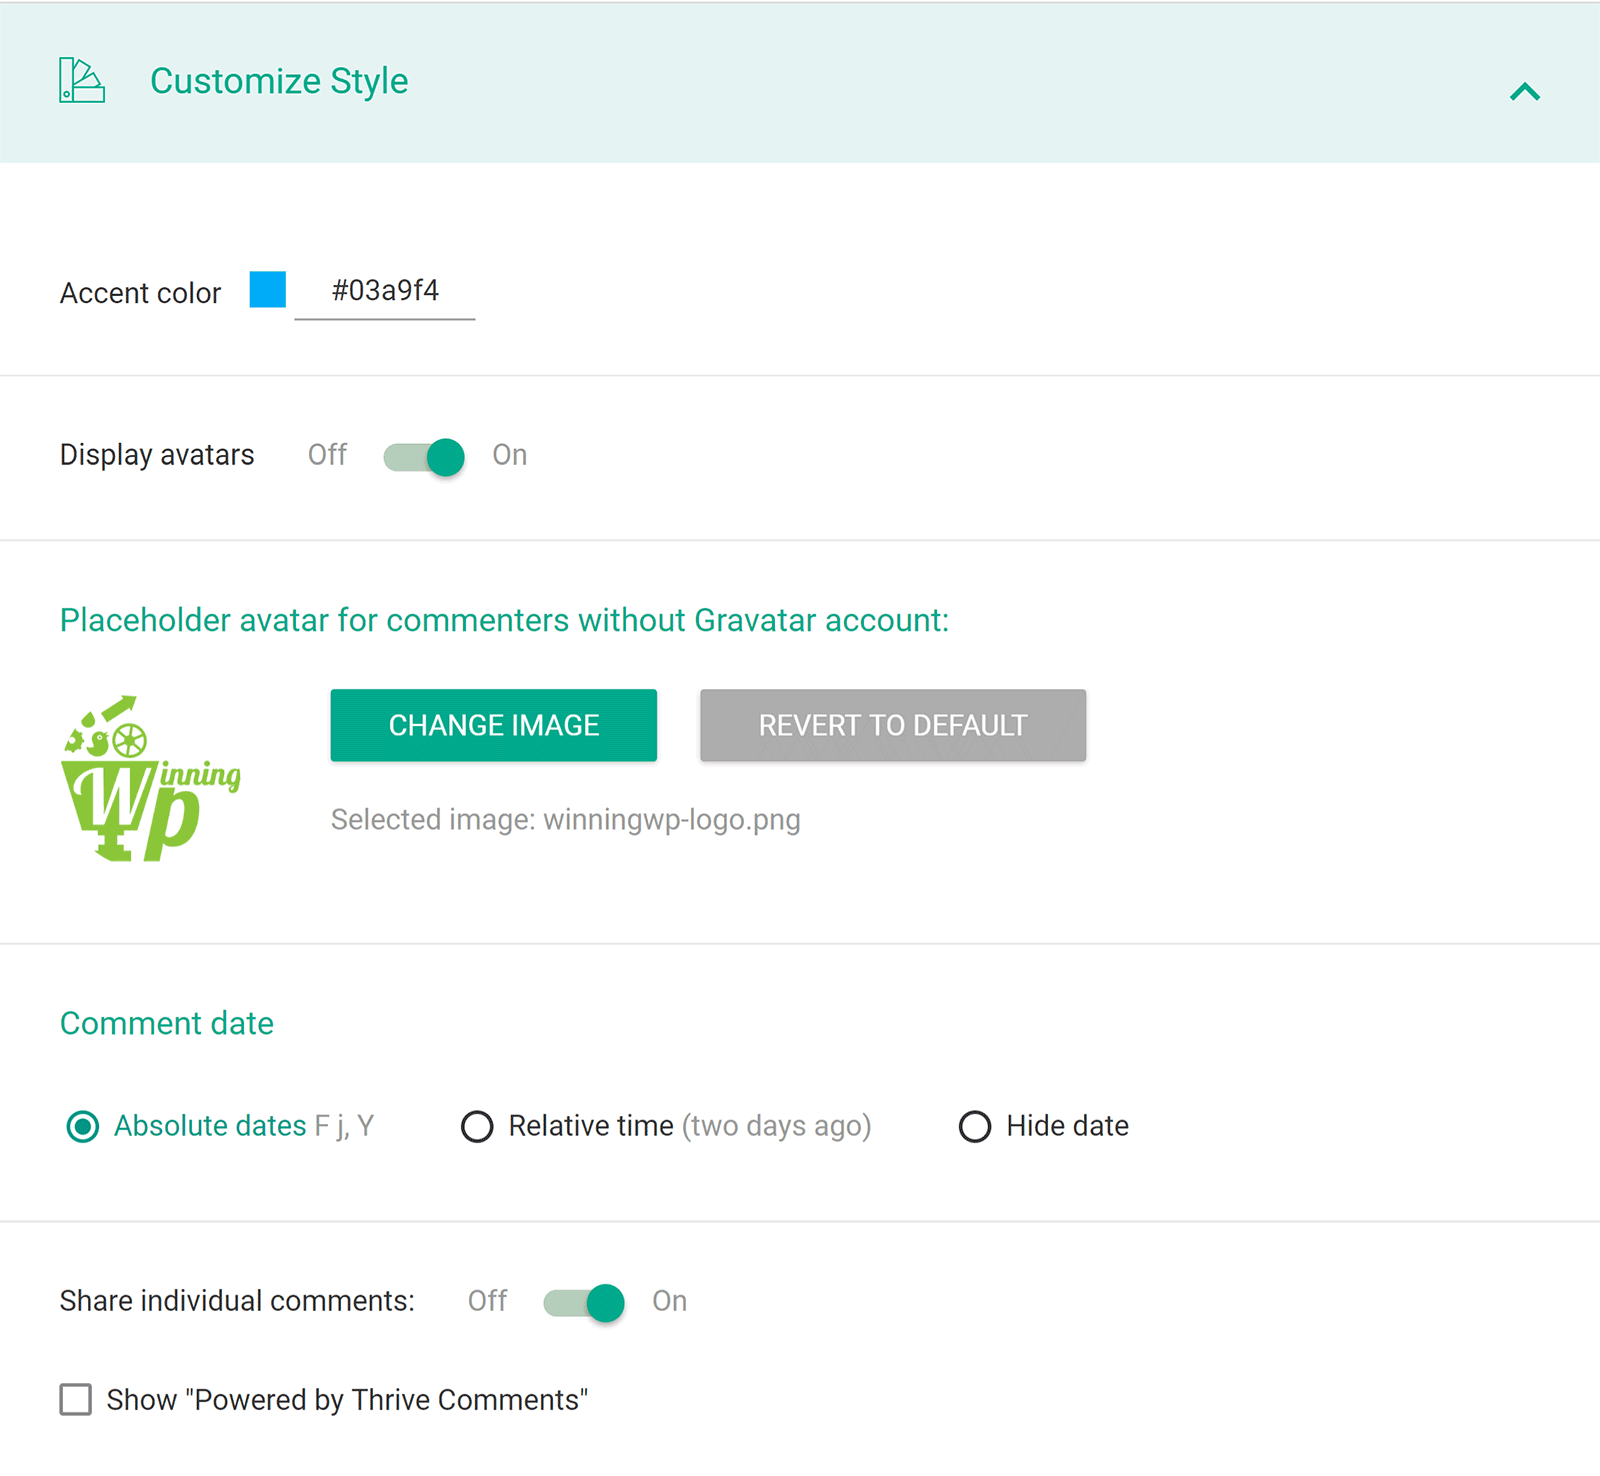The image size is (1600, 1476).
Task: Click the Comment date heading
Action: 167,1023
